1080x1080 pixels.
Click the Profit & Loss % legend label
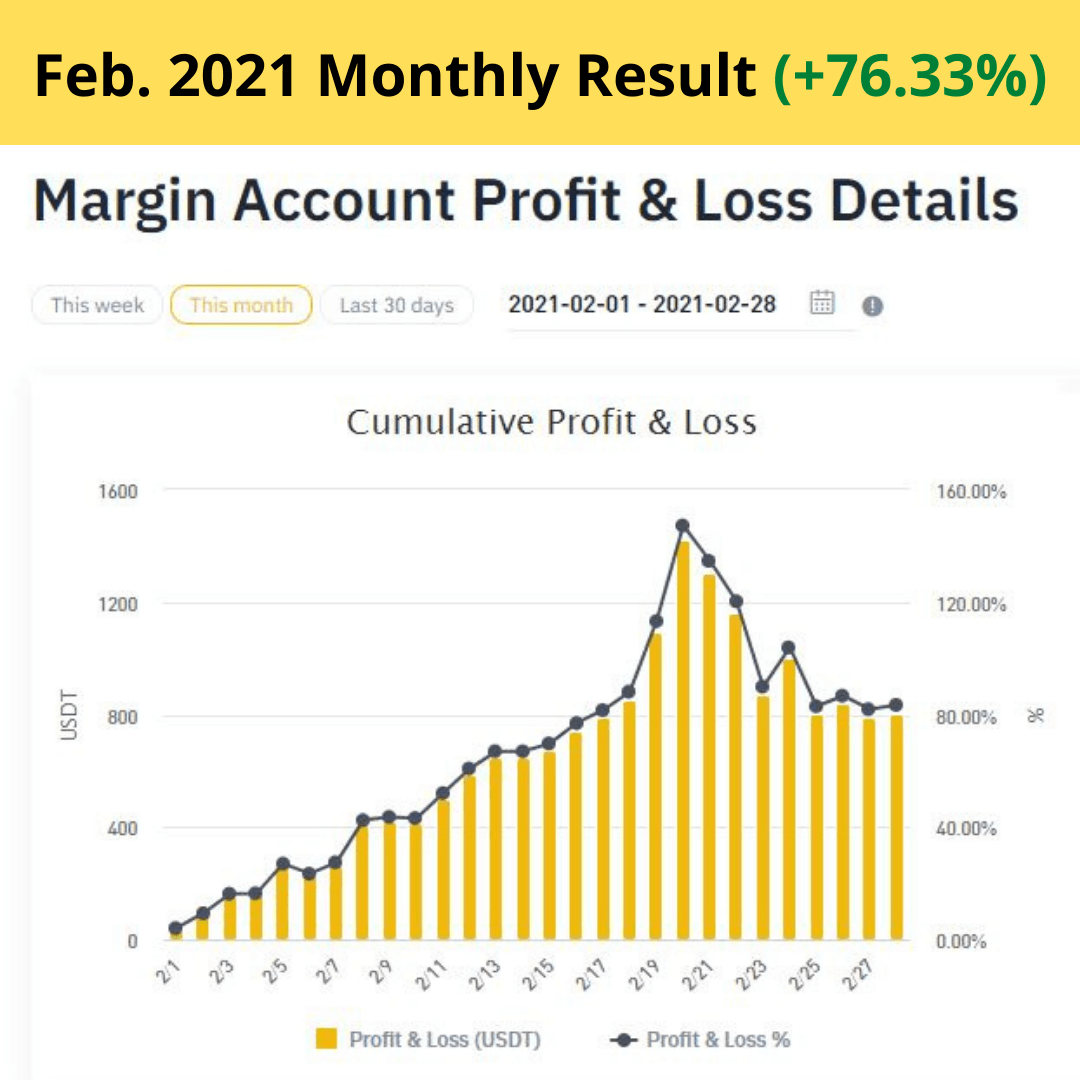(x=718, y=1040)
